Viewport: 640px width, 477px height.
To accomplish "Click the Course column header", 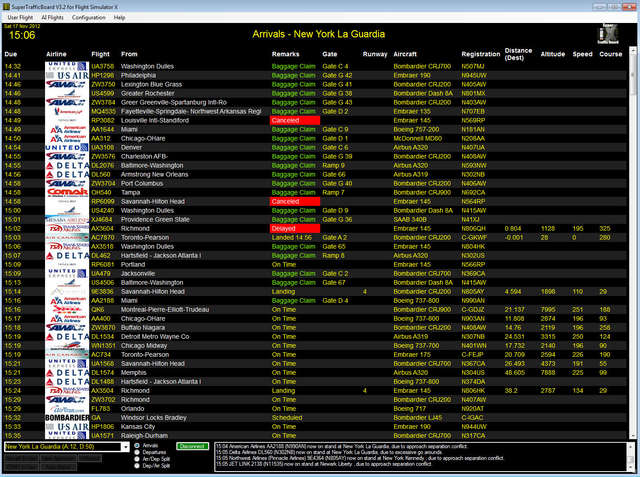I will (x=611, y=54).
